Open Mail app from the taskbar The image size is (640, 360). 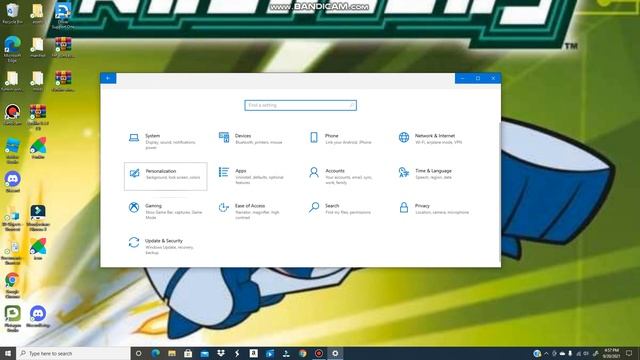pyautogui.click(x=204, y=353)
